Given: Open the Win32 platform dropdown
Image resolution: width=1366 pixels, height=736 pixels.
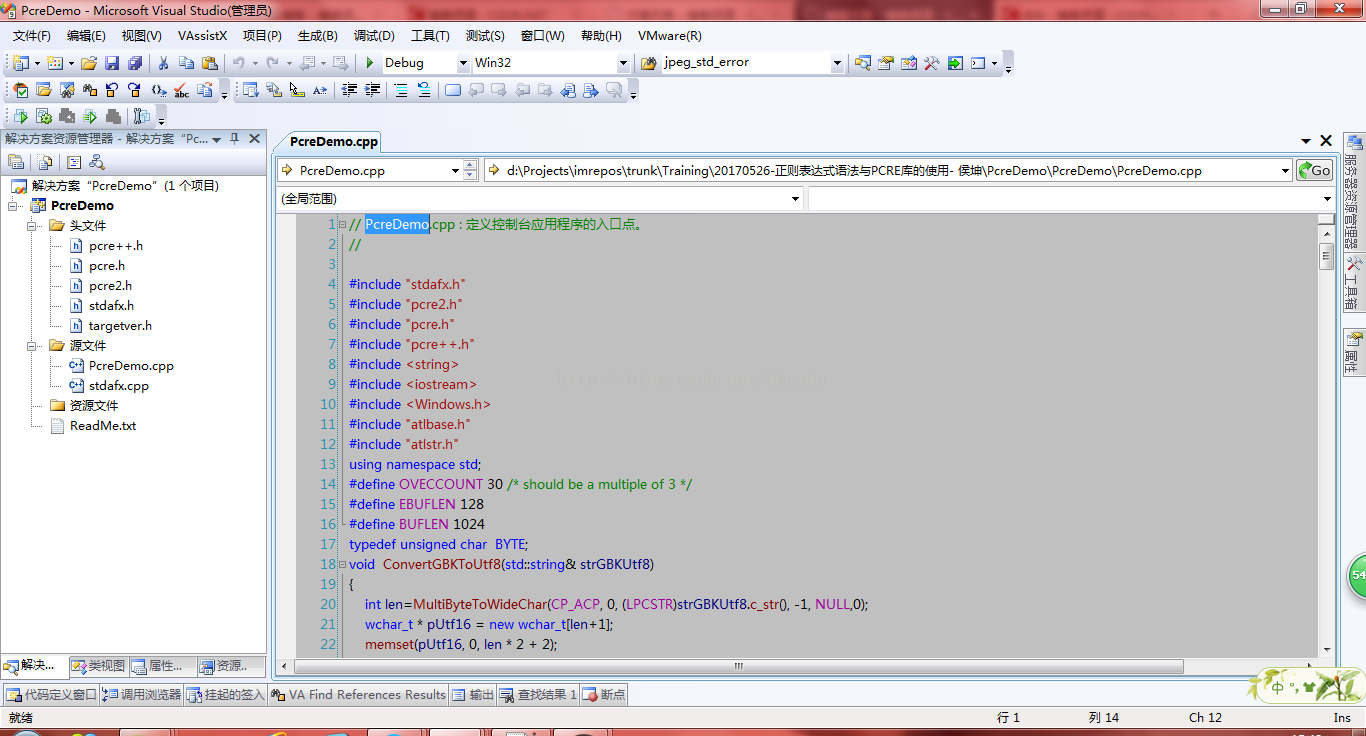Looking at the screenshot, I should click(623, 63).
